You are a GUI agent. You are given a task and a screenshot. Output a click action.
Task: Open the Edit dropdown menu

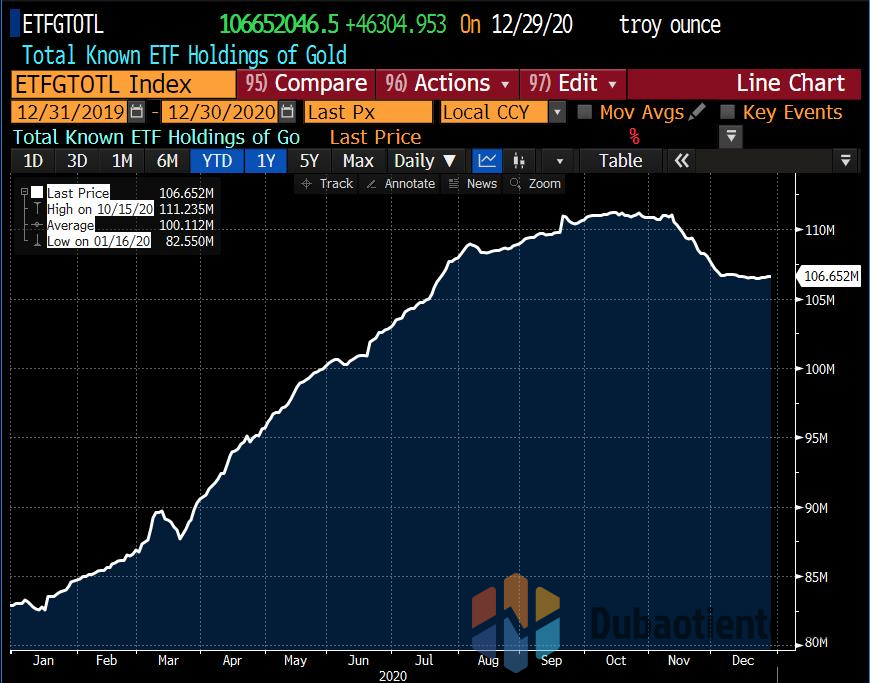(573, 84)
